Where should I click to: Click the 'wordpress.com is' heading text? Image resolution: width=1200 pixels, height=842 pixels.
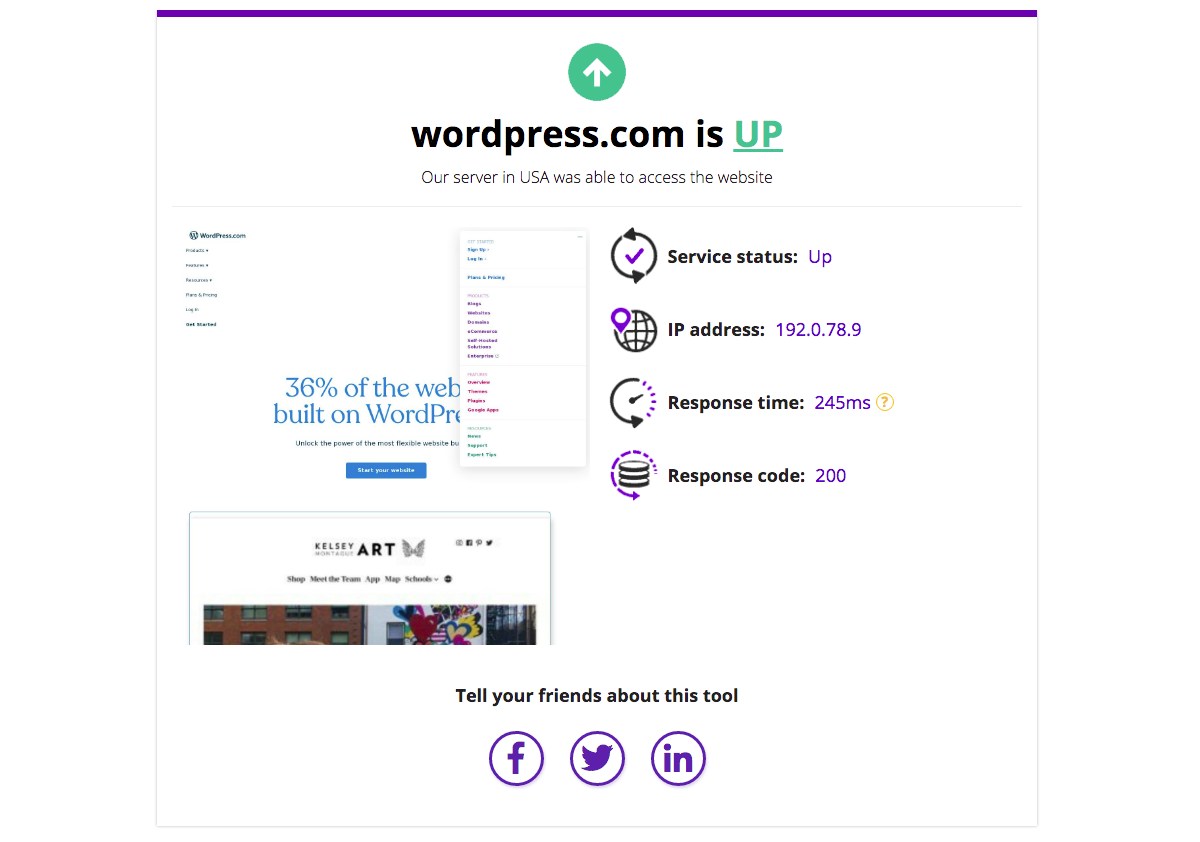click(567, 133)
